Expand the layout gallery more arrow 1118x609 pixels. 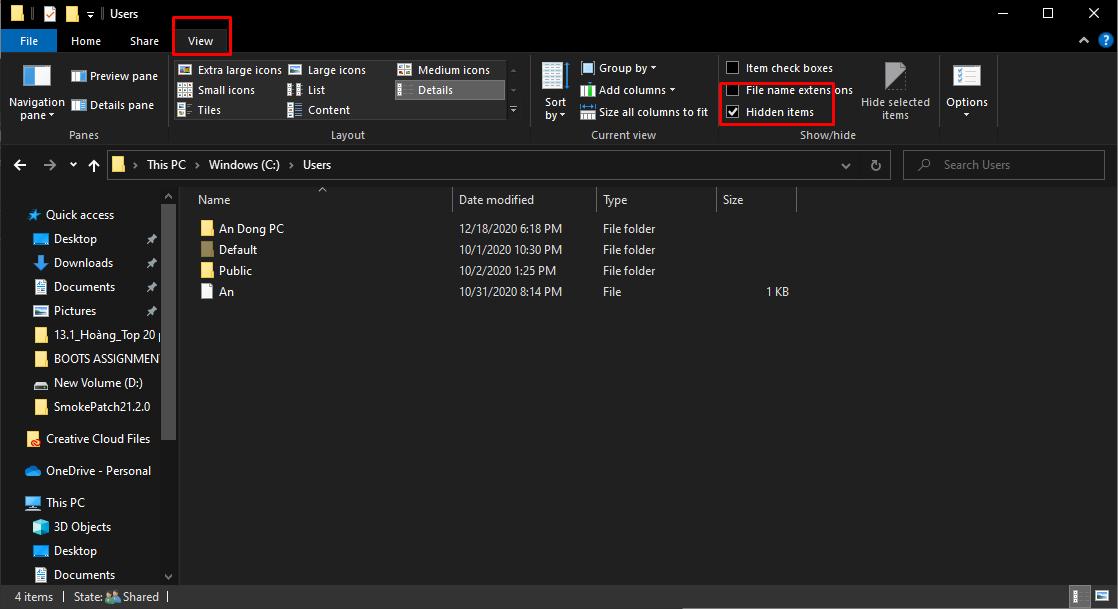coord(513,110)
